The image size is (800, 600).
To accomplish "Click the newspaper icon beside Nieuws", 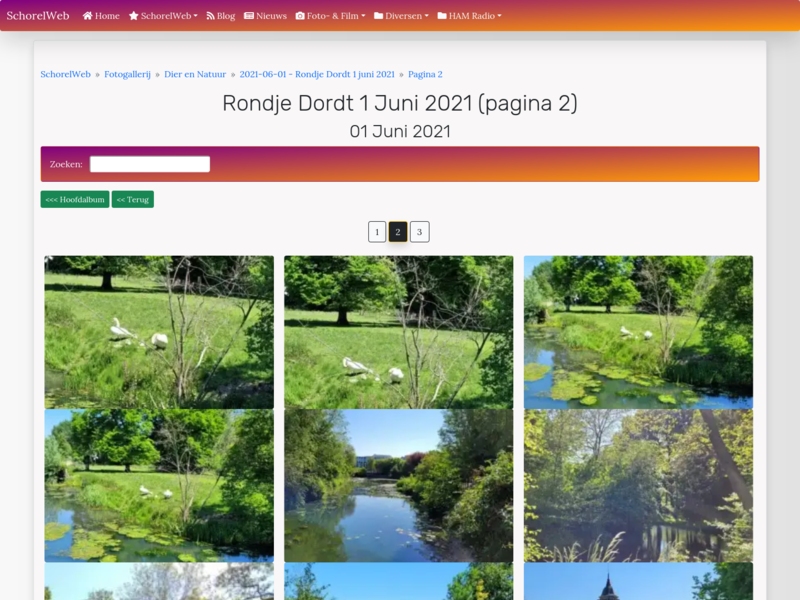I will point(249,16).
